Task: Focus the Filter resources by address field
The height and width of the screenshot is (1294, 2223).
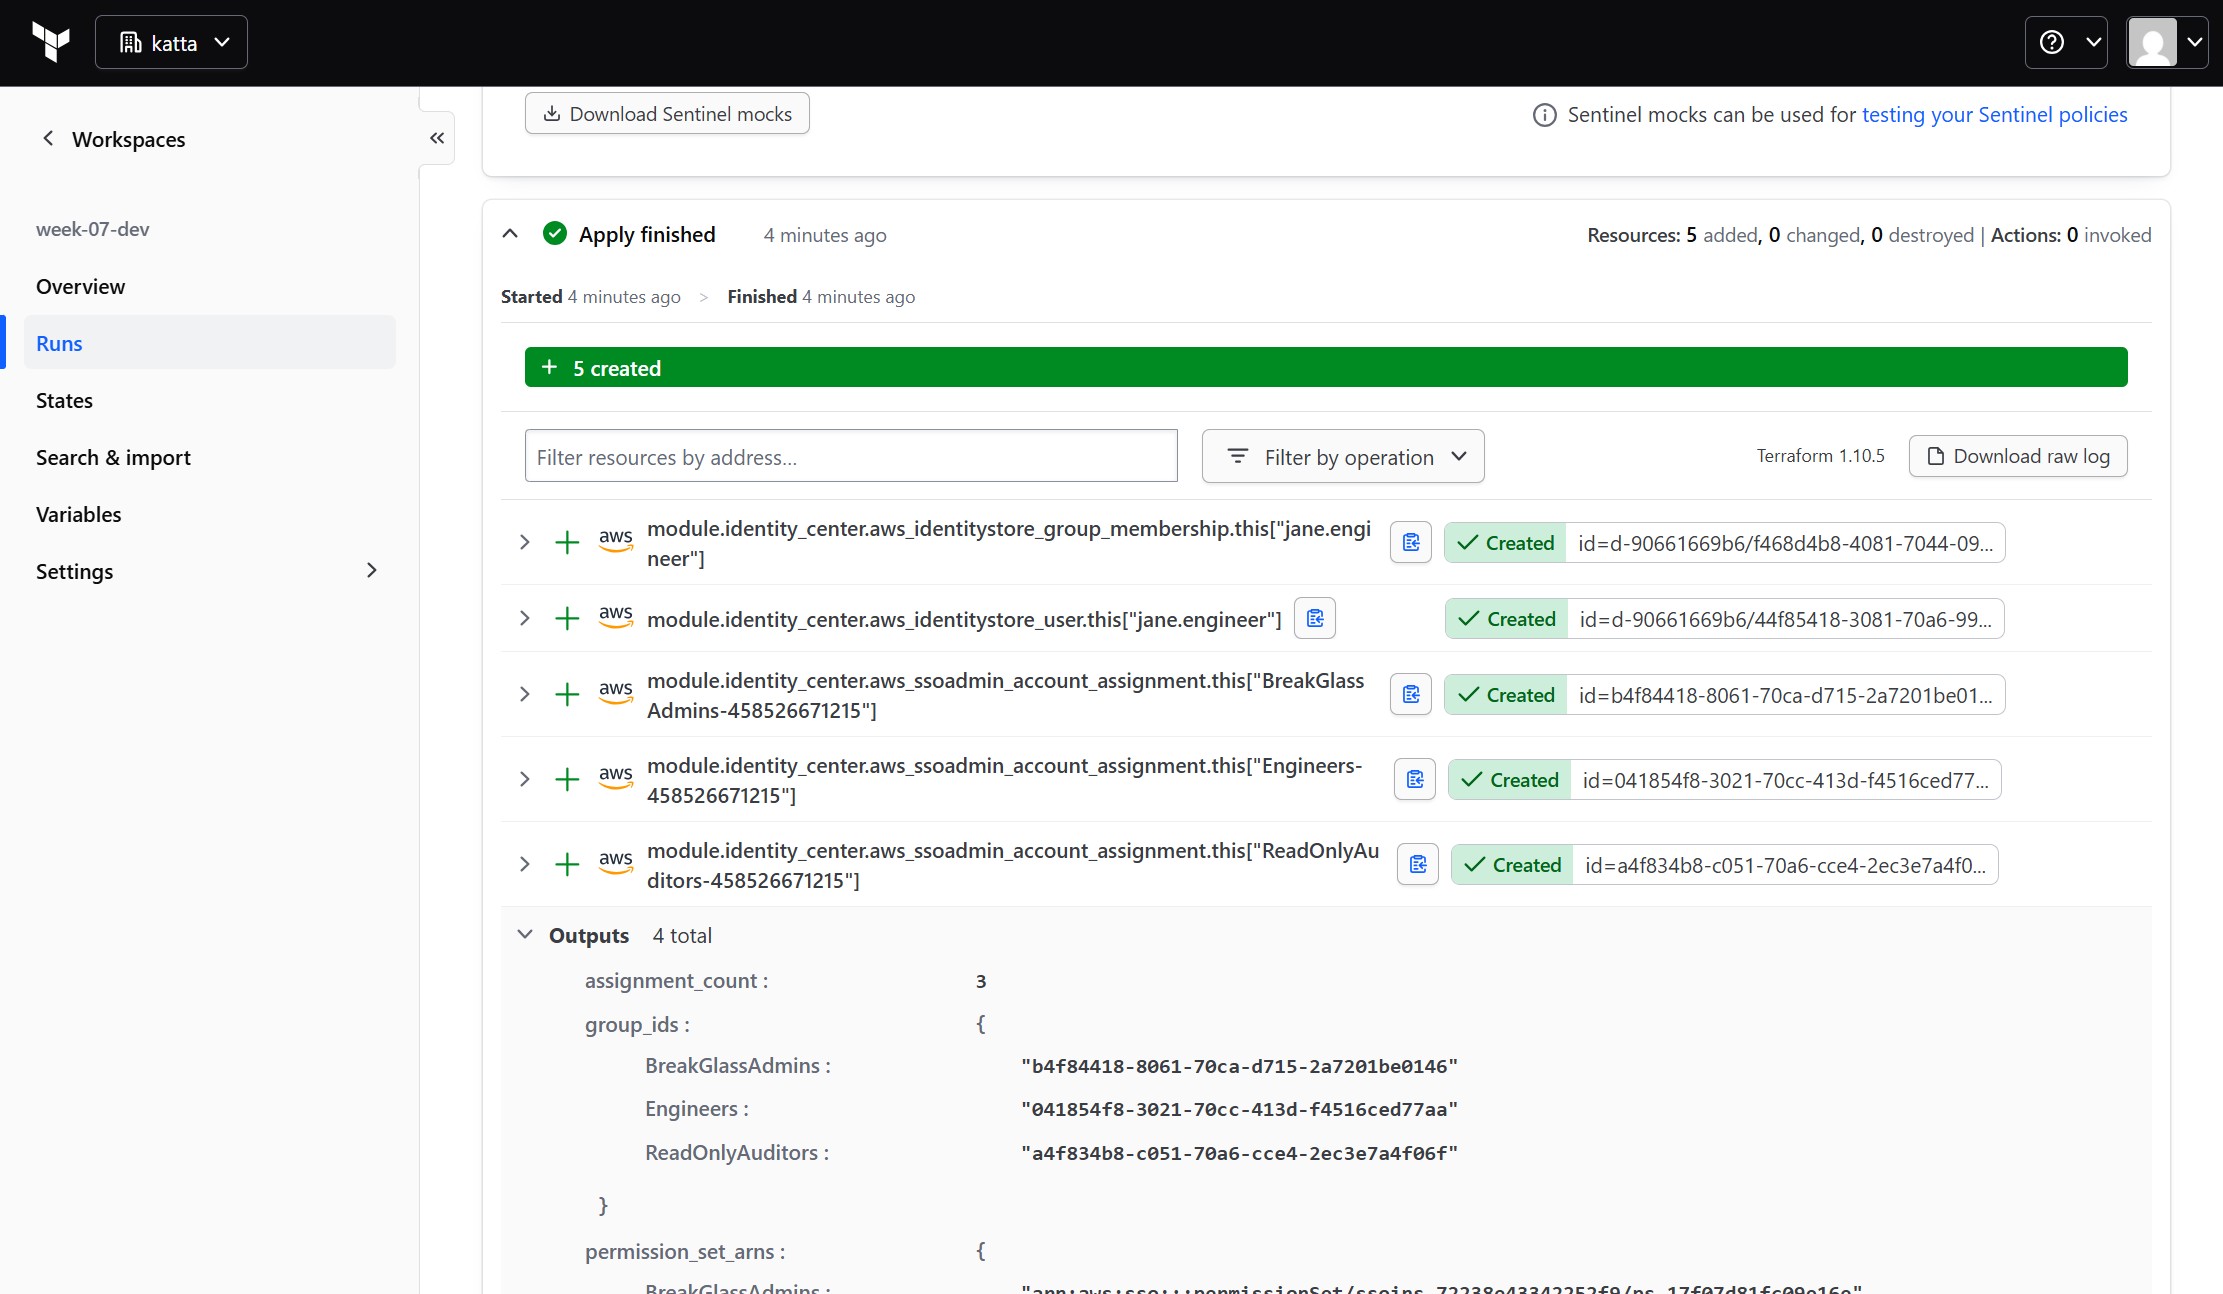Action: click(x=851, y=457)
